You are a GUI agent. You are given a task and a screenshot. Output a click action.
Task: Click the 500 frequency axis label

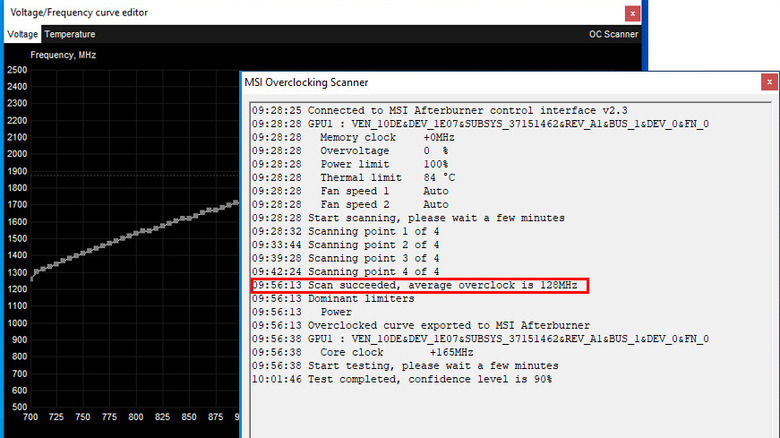pyautogui.click(x=19, y=407)
